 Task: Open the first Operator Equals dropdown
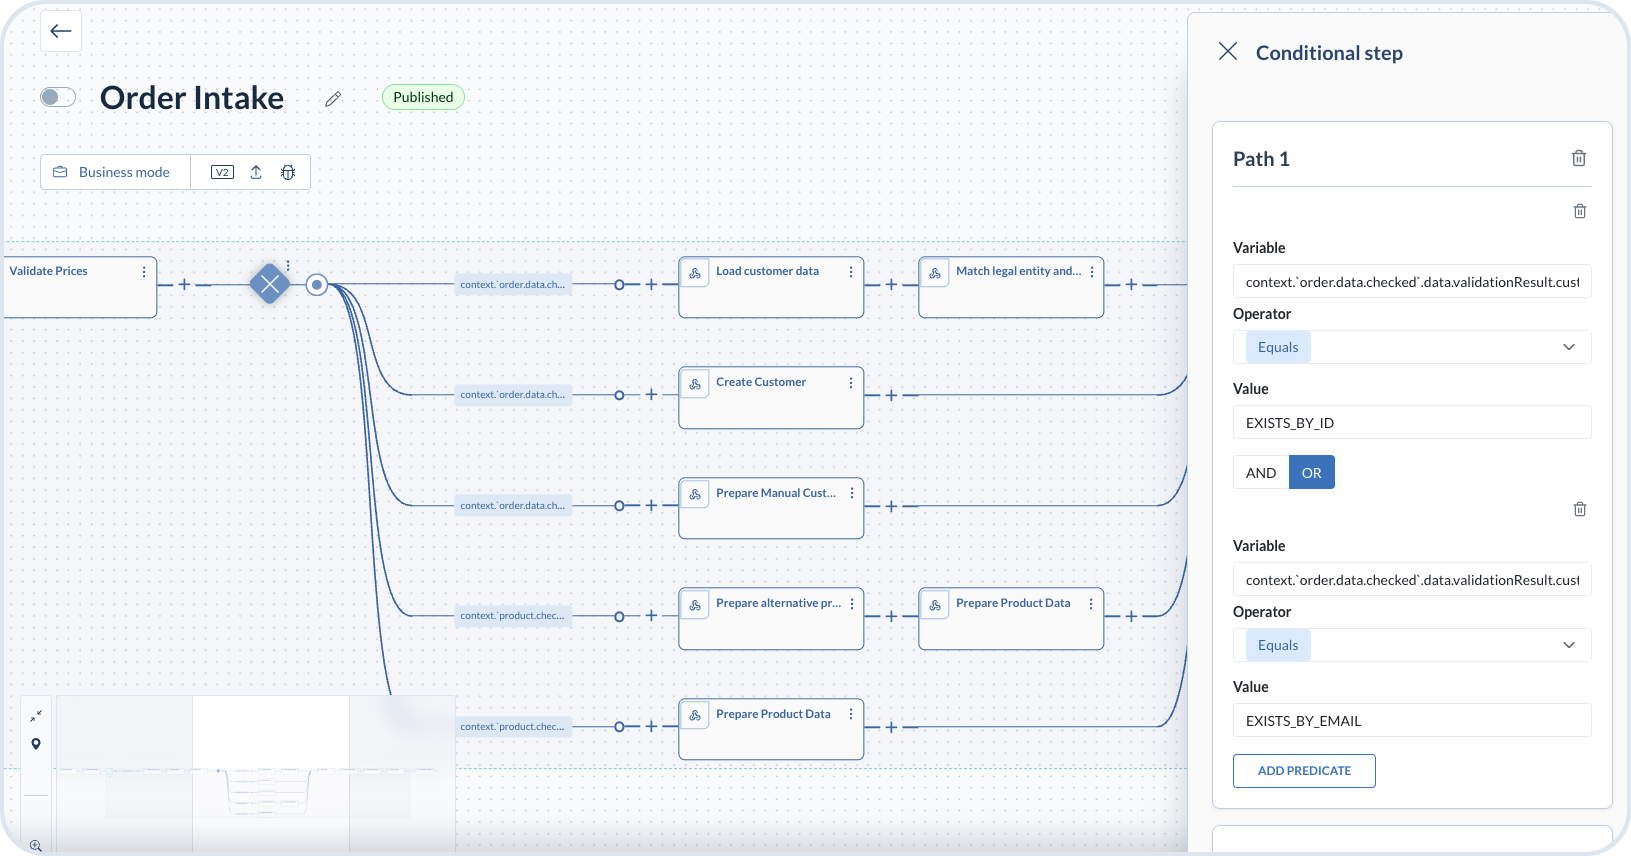(1412, 347)
